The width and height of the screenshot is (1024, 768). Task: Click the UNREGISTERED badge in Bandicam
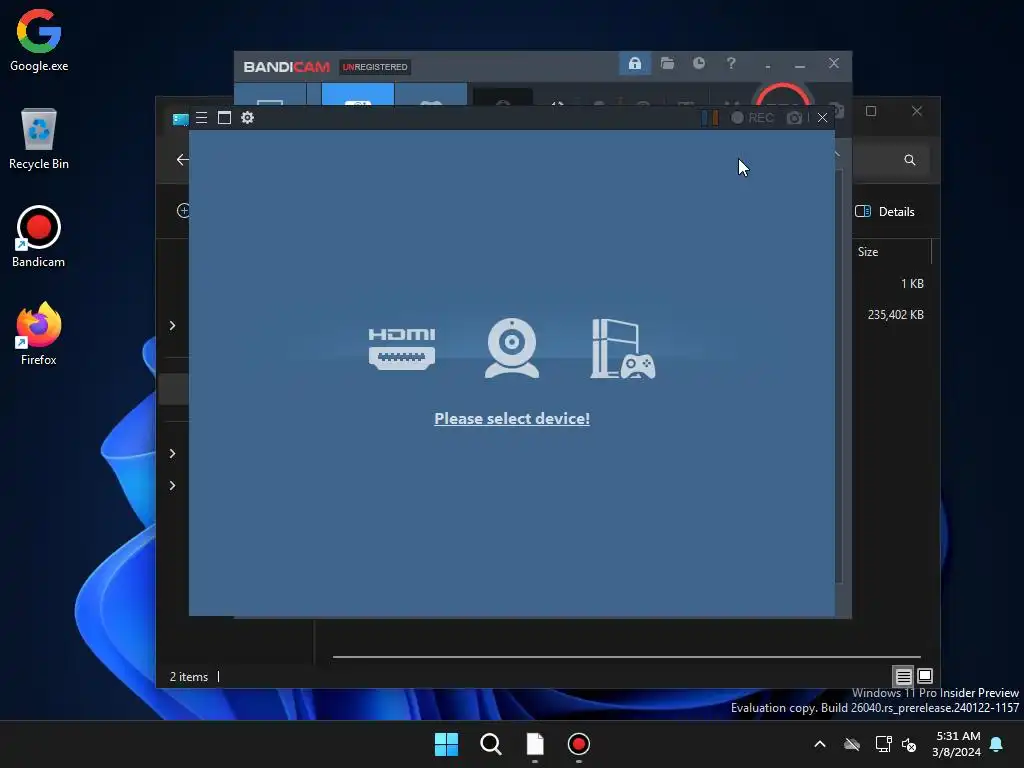[375, 67]
